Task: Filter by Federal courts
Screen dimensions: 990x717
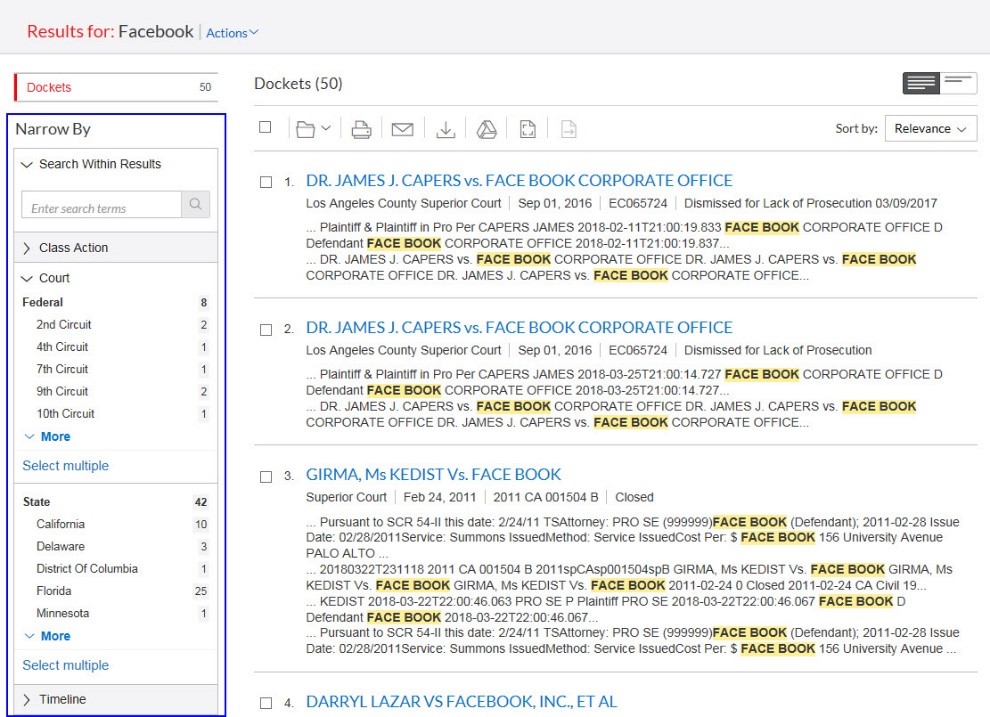Action: [42, 302]
